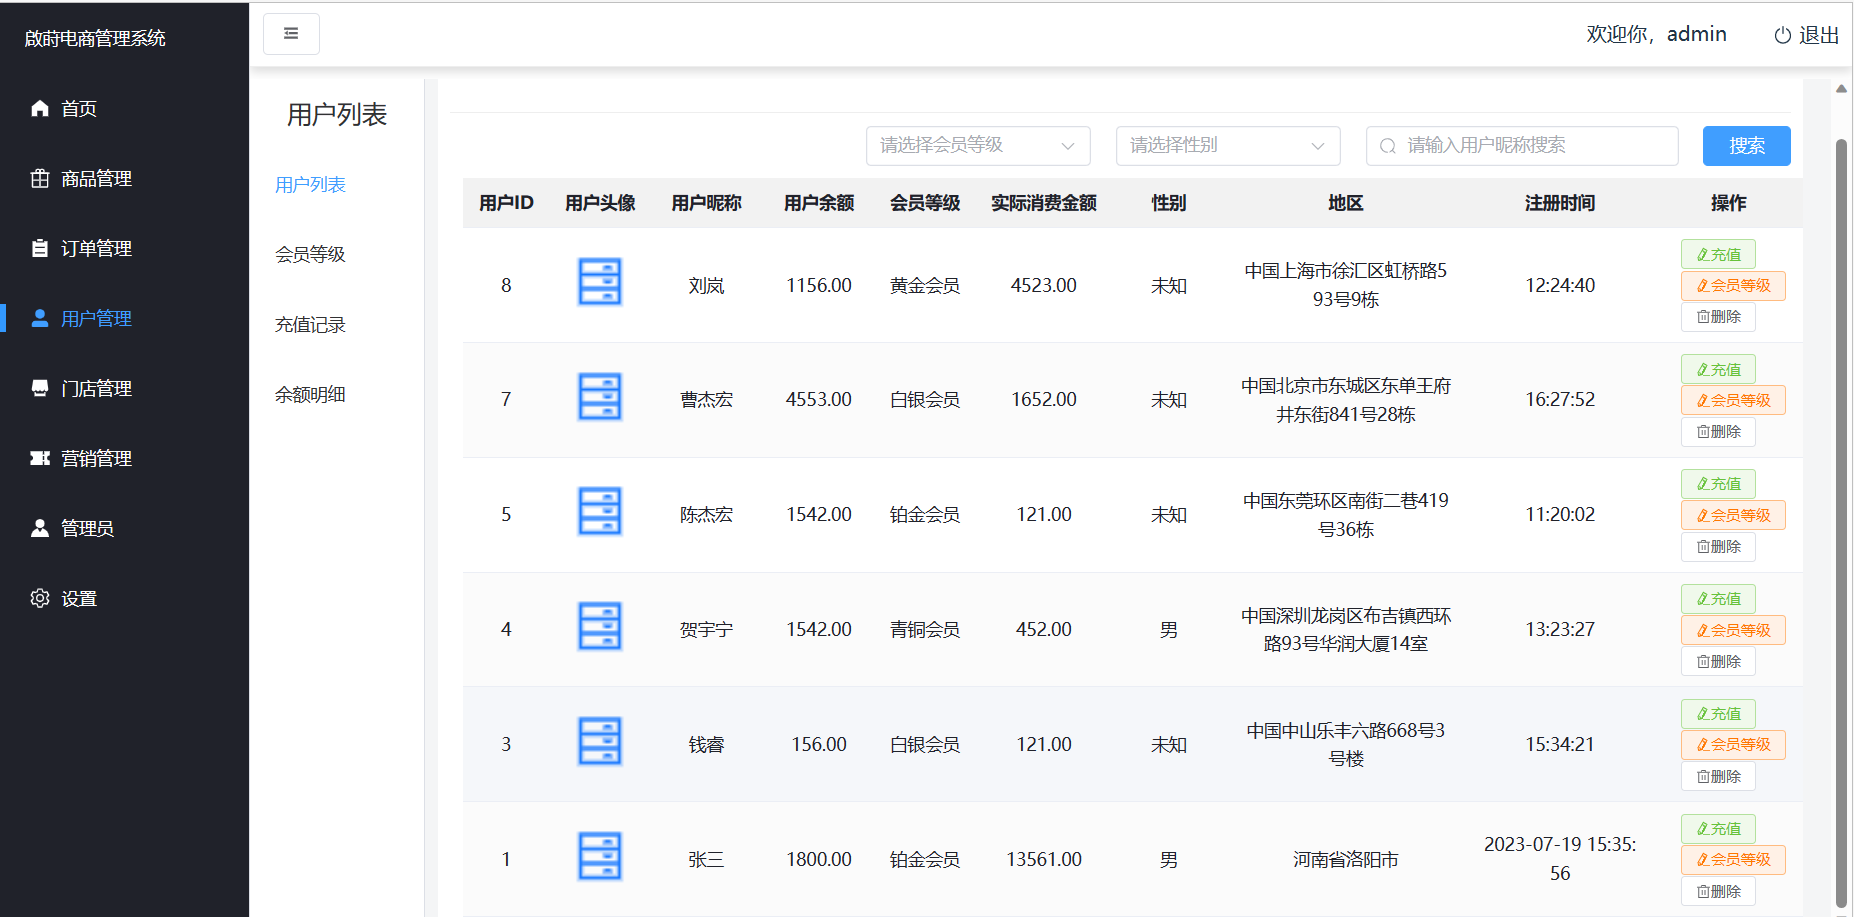
Task: Click 会员等级 button for user 钱睿
Action: 1733,745
